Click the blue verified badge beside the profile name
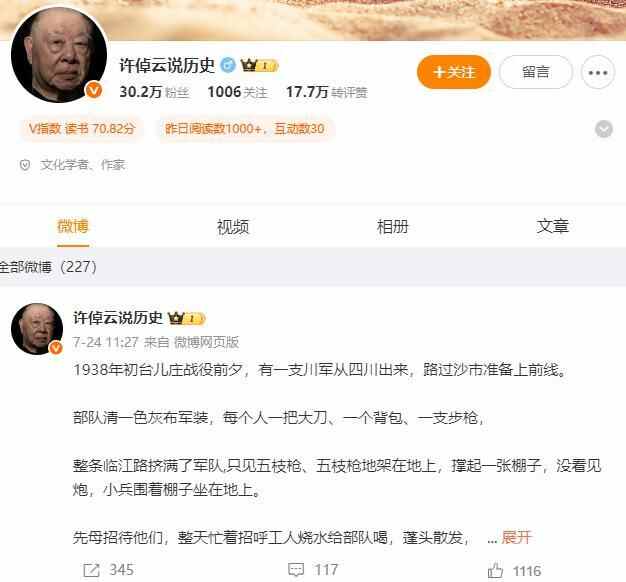The width and height of the screenshot is (626, 582). click(228, 65)
